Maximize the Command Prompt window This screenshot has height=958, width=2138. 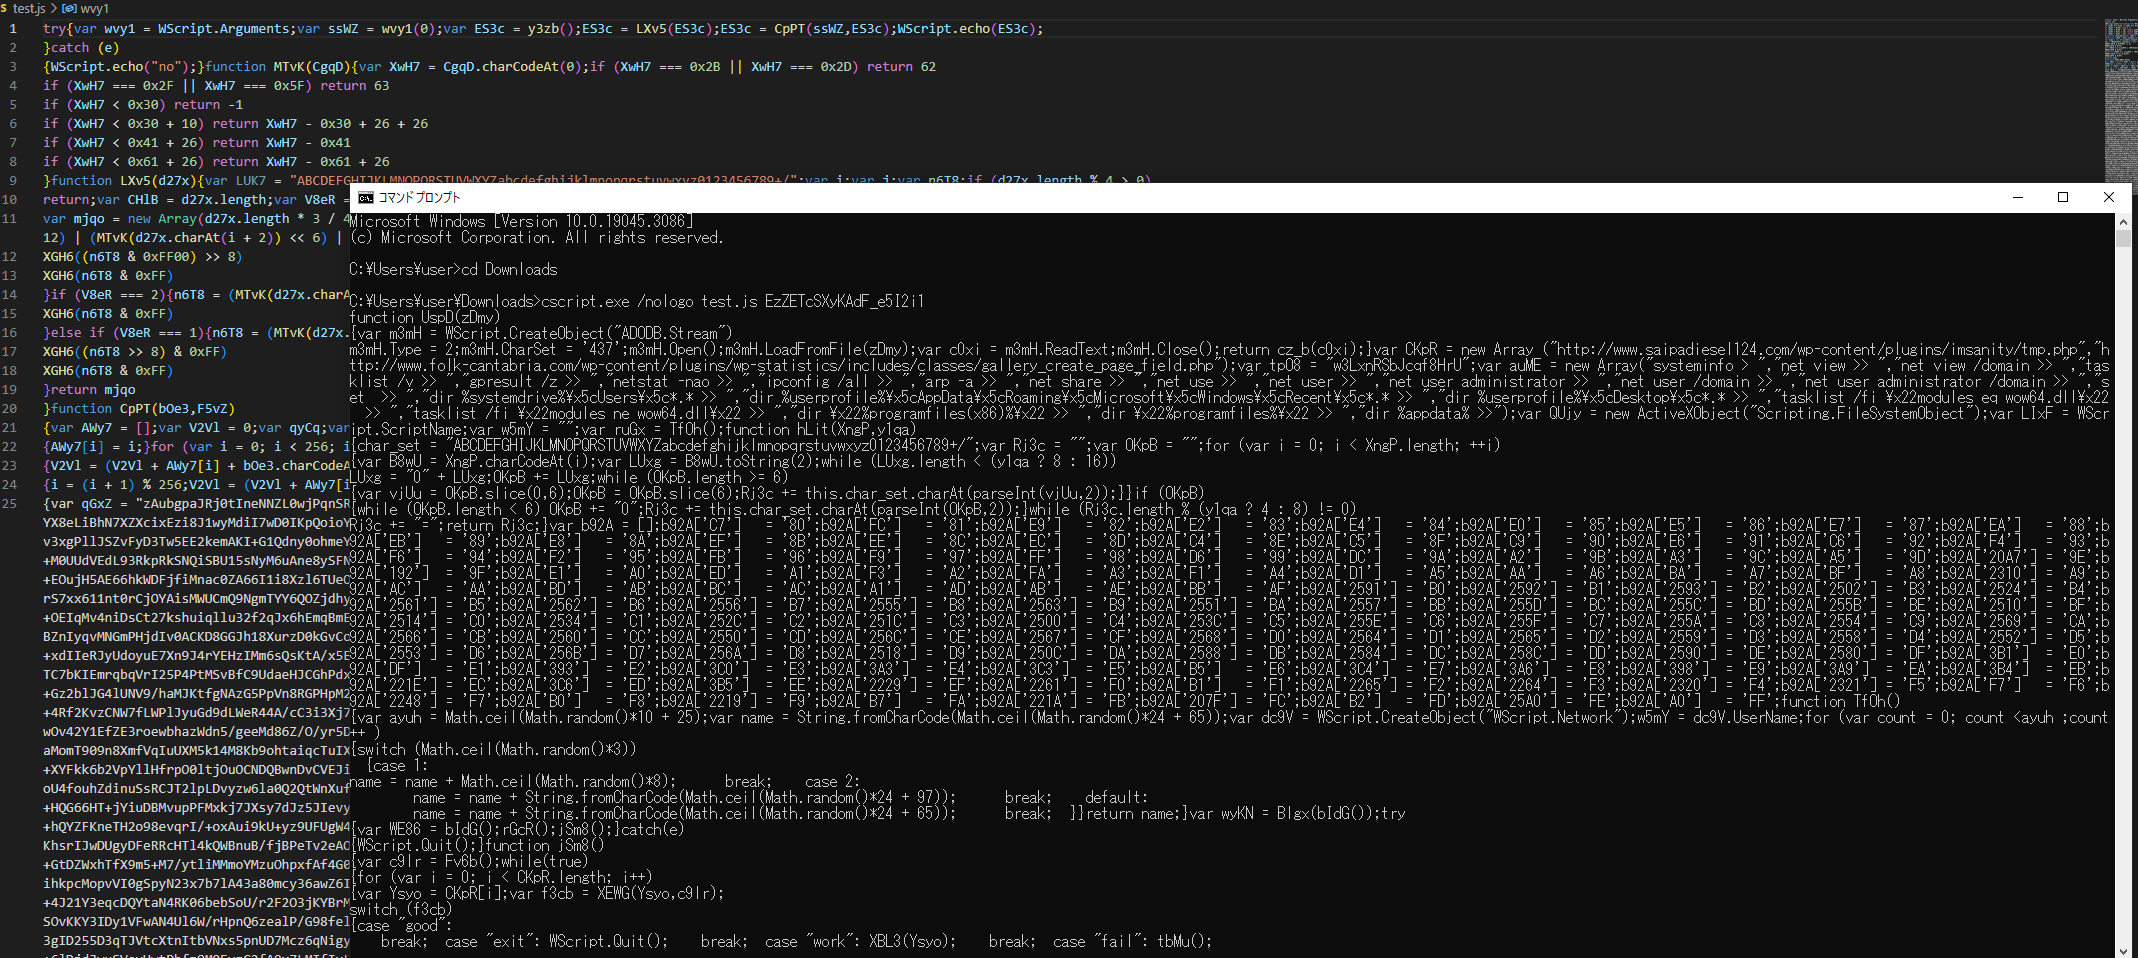point(2063,197)
